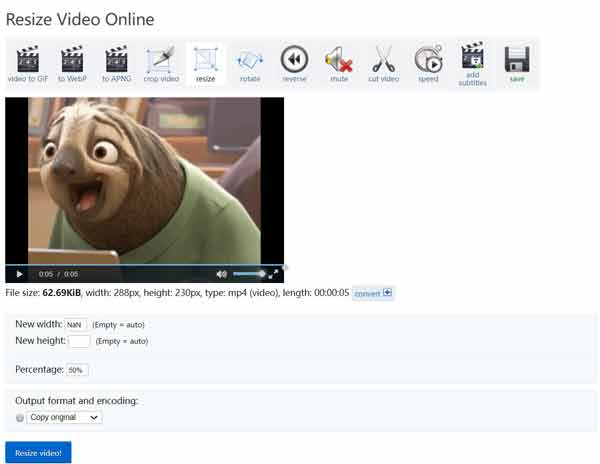Open the video speed tool

pyautogui.click(x=428, y=64)
